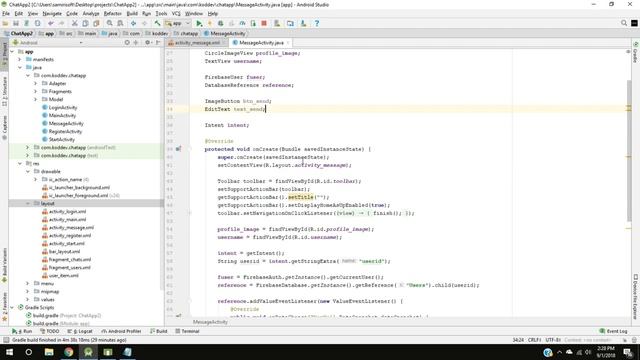Click the Help question mark icon

tap(317, 23)
